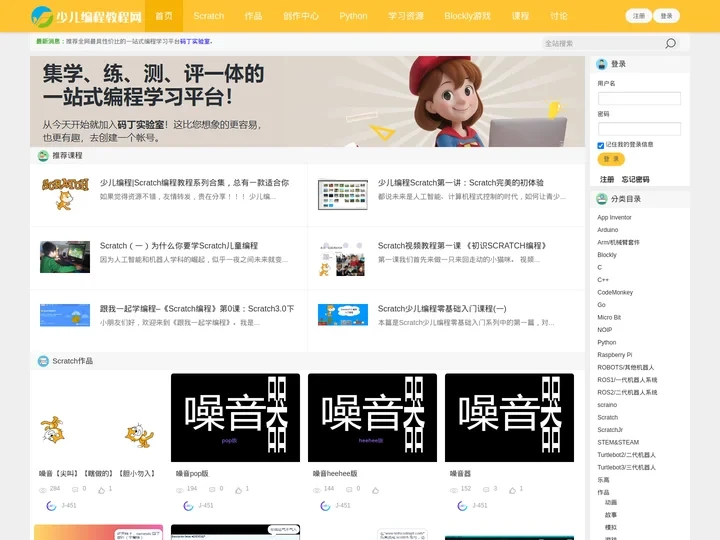
Task: Click the author avatar under 噪音heehee版
Action: (325, 506)
